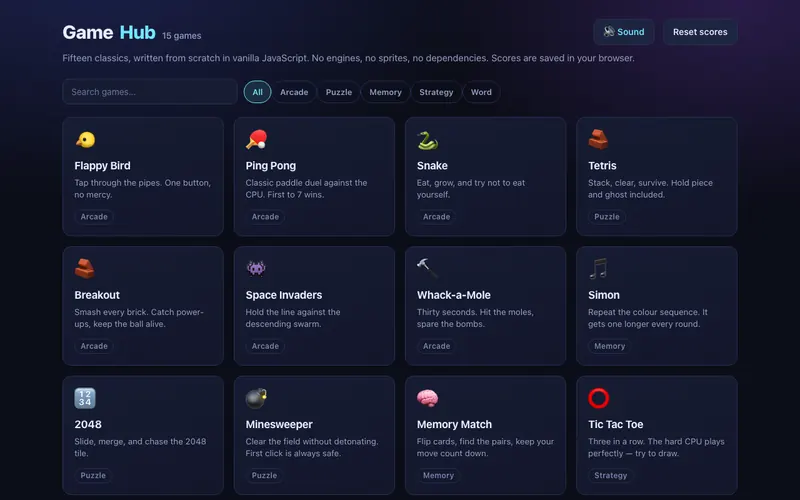Open the Space Invaders title

coord(284,295)
